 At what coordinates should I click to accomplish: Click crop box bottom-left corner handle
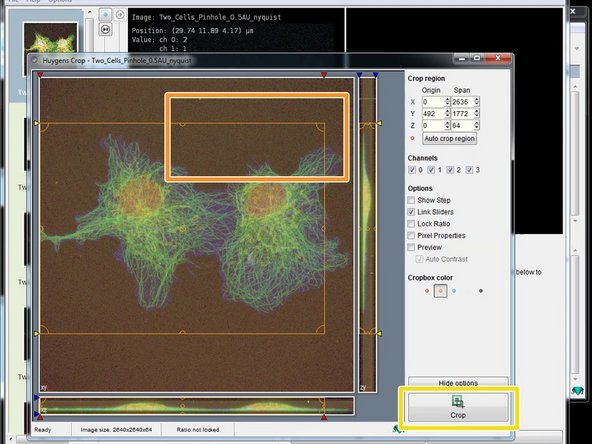click(x=44, y=329)
